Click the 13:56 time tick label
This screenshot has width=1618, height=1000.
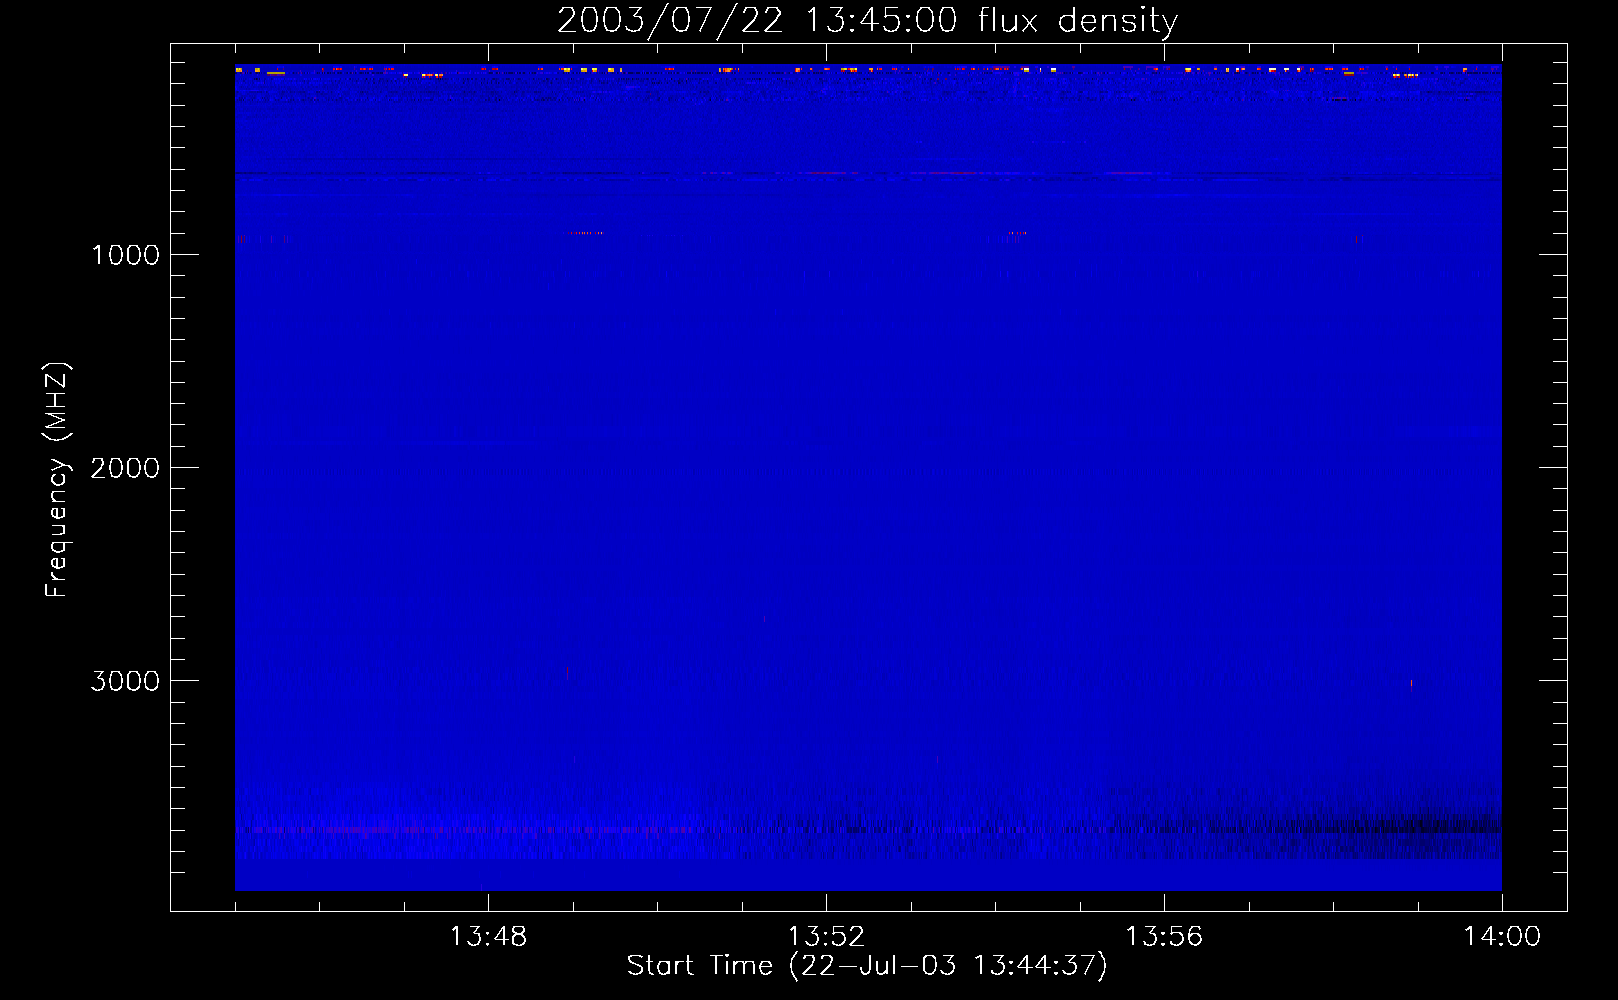pyautogui.click(x=1164, y=937)
